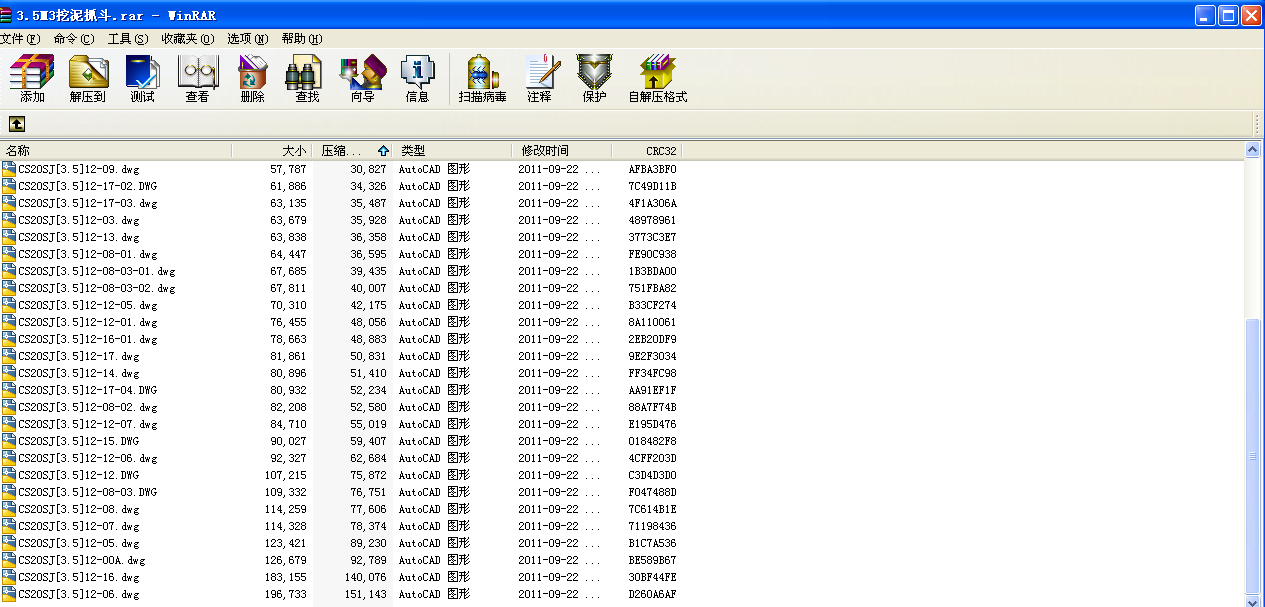The height and width of the screenshot is (607, 1265).
Task: Click CRC32 value D260A6AF
Action: point(652,594)
